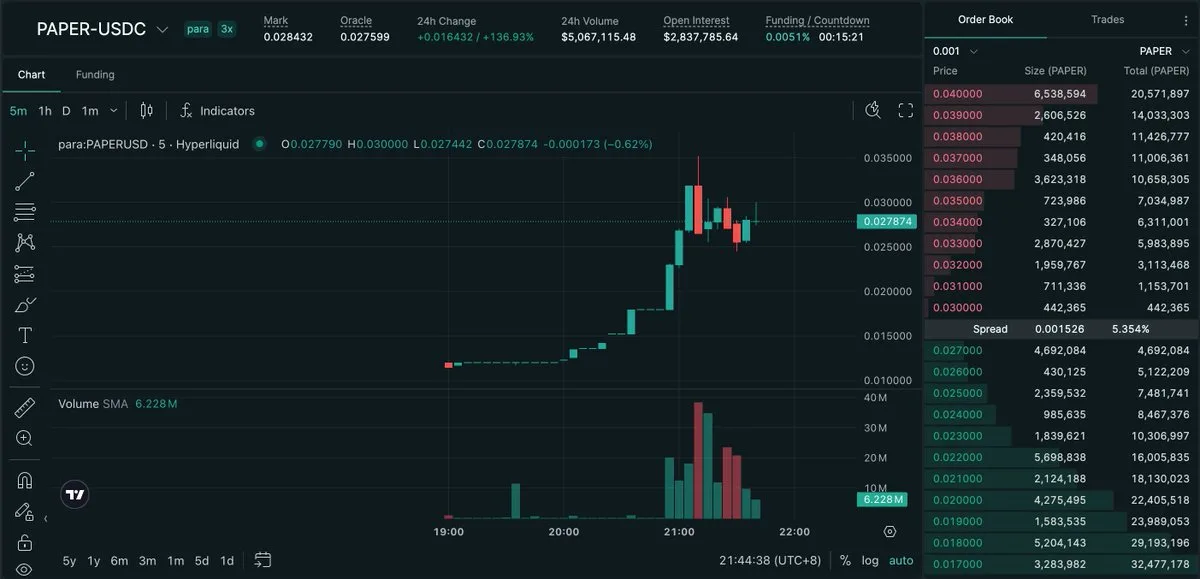Viewport: 1200px width, 579px height.
Task: Click the 0.027000 bid price row
Action: (1061, 350)
